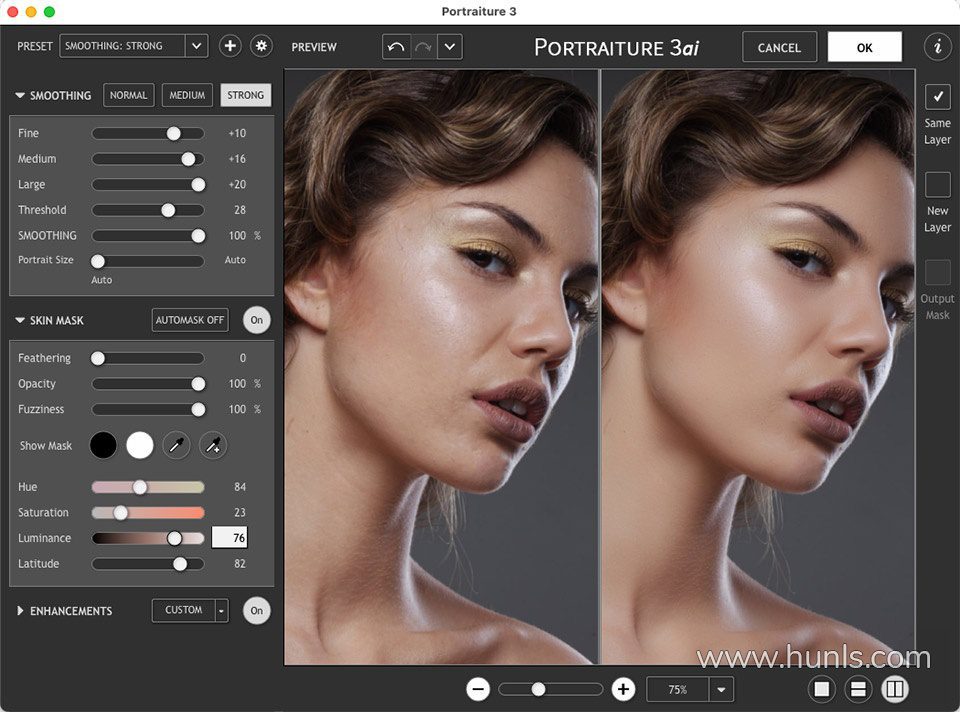Click the undo arrow icon
960x712 pixels.
point(396,47)
